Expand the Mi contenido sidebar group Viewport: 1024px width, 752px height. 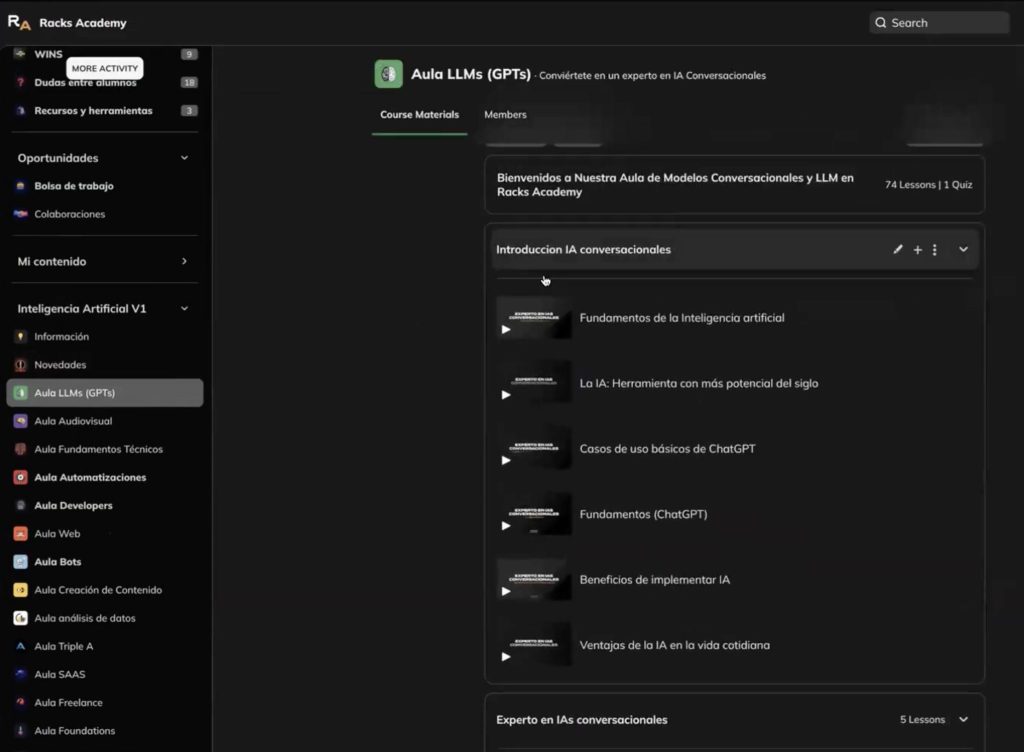pyautogui.click(x=184, y=262)
